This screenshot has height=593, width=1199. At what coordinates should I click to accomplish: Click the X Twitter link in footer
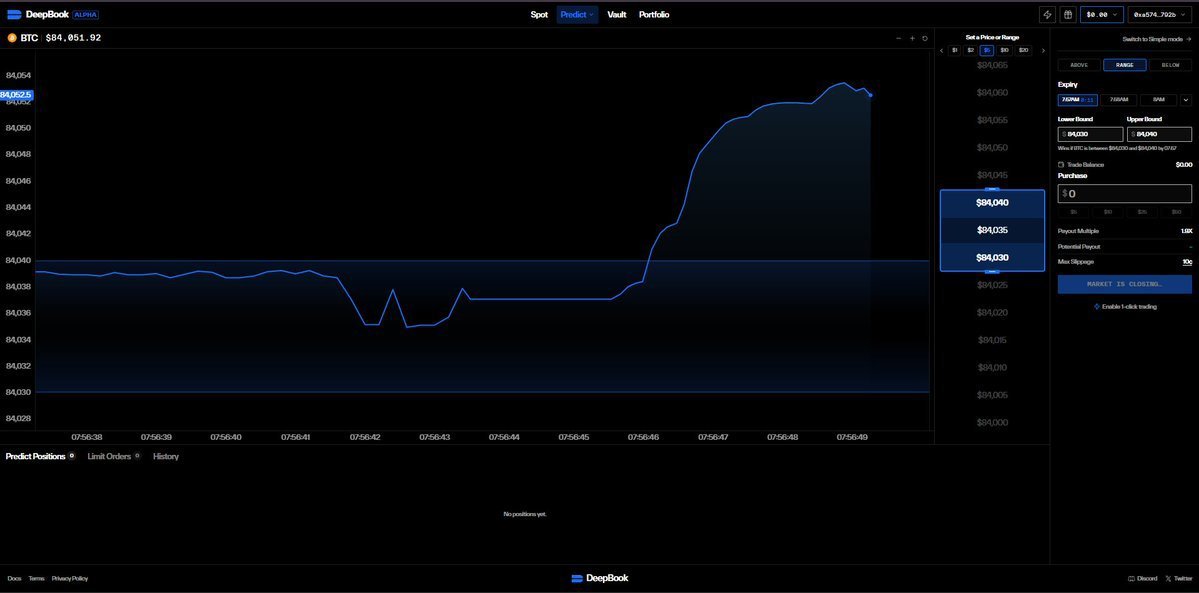(x=1178, y=578)
